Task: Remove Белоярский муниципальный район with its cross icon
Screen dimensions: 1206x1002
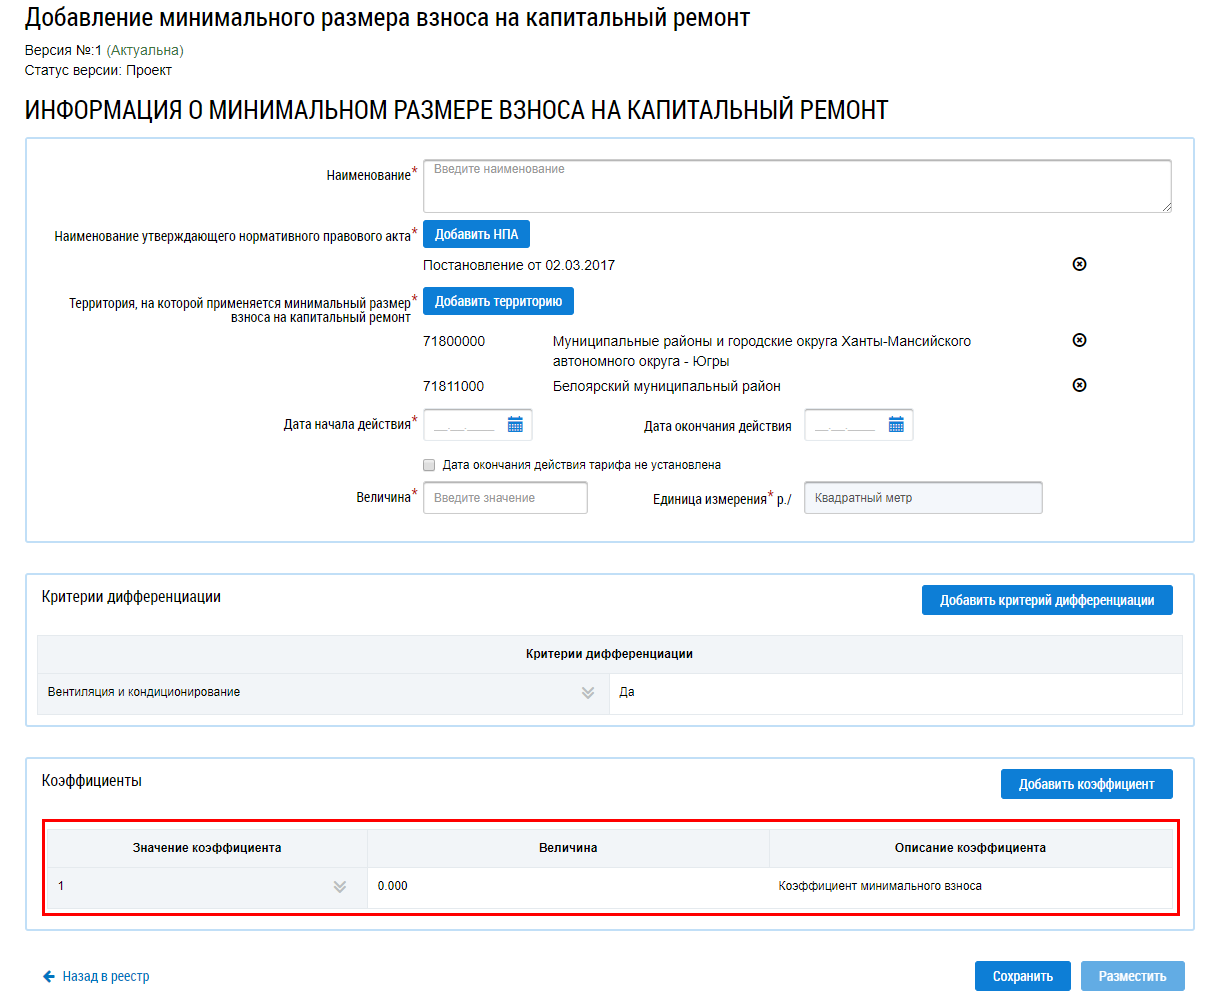Action: point(1079,385)
